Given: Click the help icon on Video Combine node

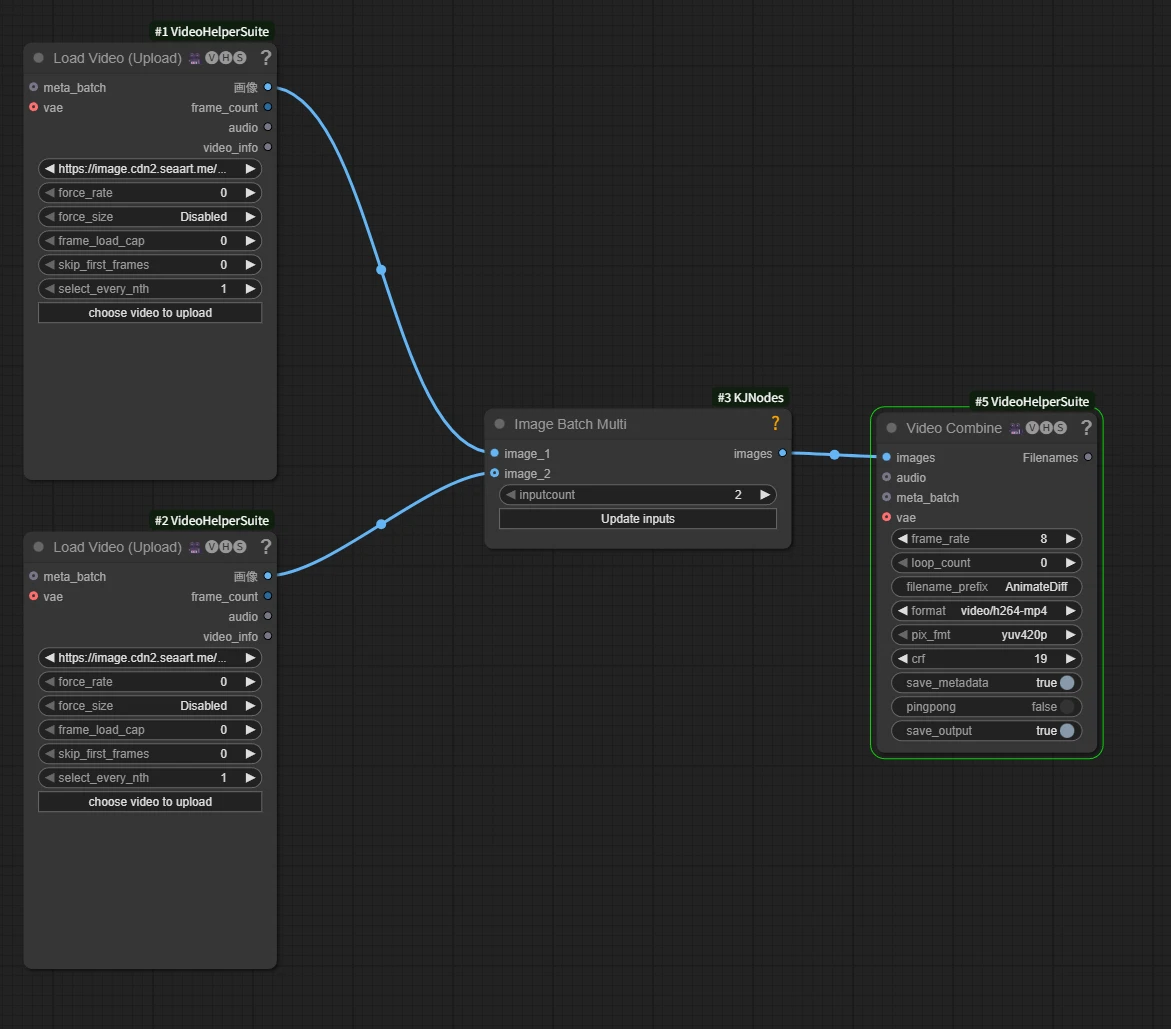Looking at the screenshot, I should 1086,427.
